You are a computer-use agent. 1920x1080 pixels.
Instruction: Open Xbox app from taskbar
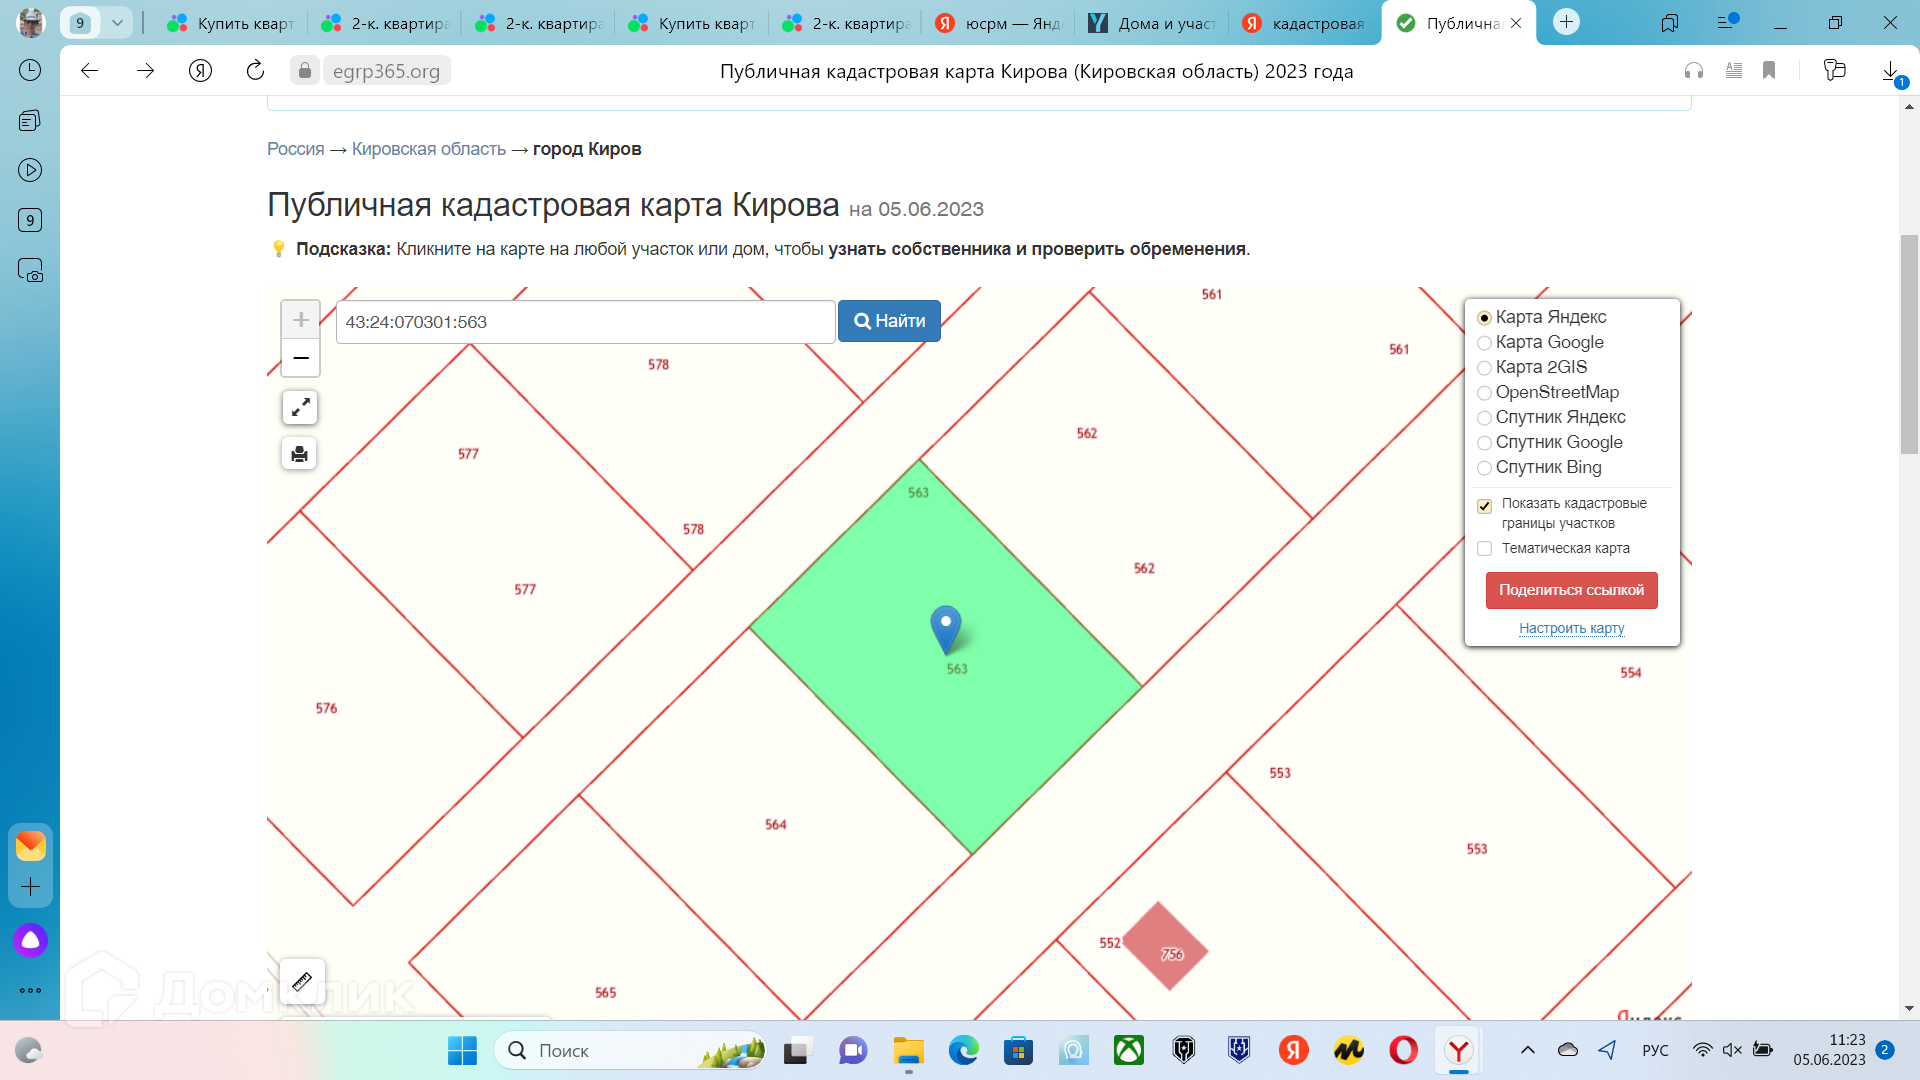(x=1129, y=1051)
